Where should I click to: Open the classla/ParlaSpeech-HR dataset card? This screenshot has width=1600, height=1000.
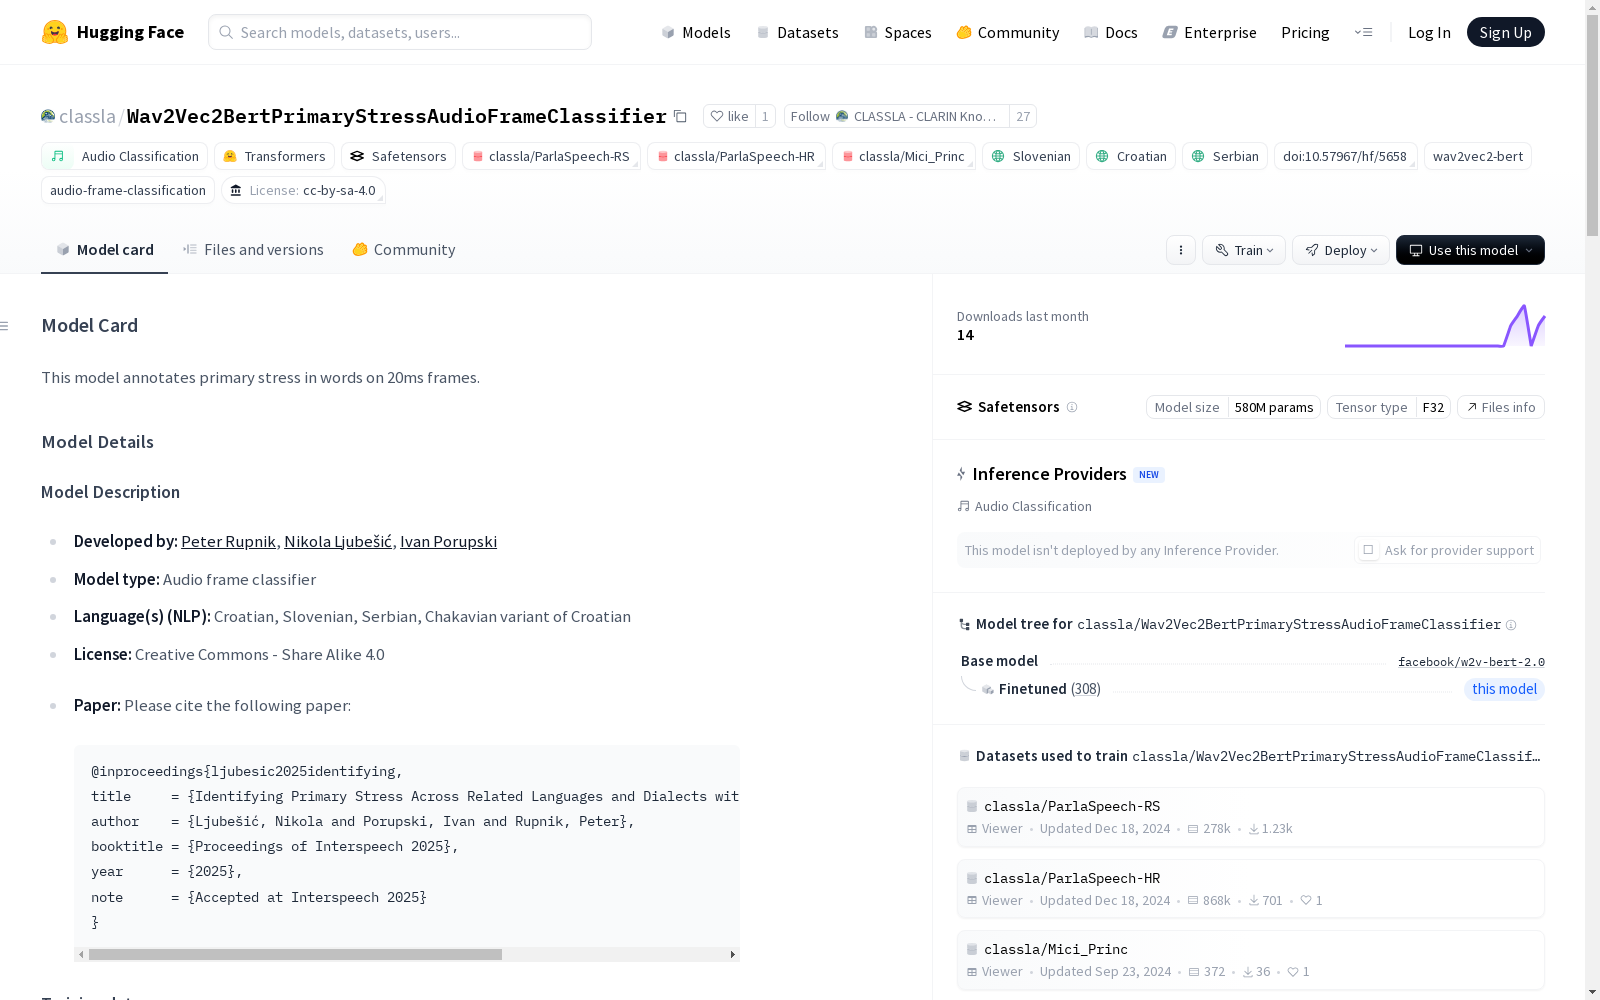[x=1250, y=889]
